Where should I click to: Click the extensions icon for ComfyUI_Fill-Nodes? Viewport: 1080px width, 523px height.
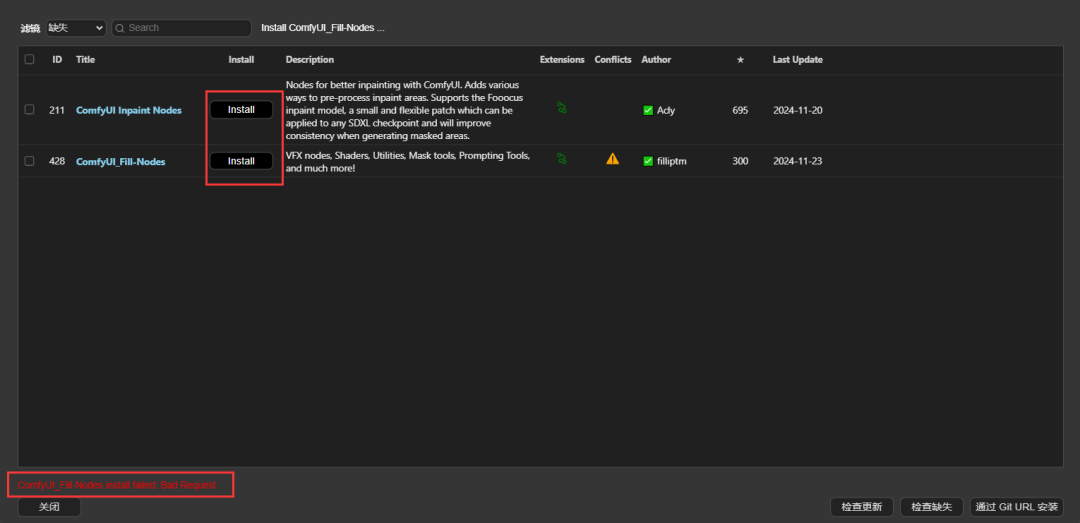pyautogui.click(x=562, y=158)
